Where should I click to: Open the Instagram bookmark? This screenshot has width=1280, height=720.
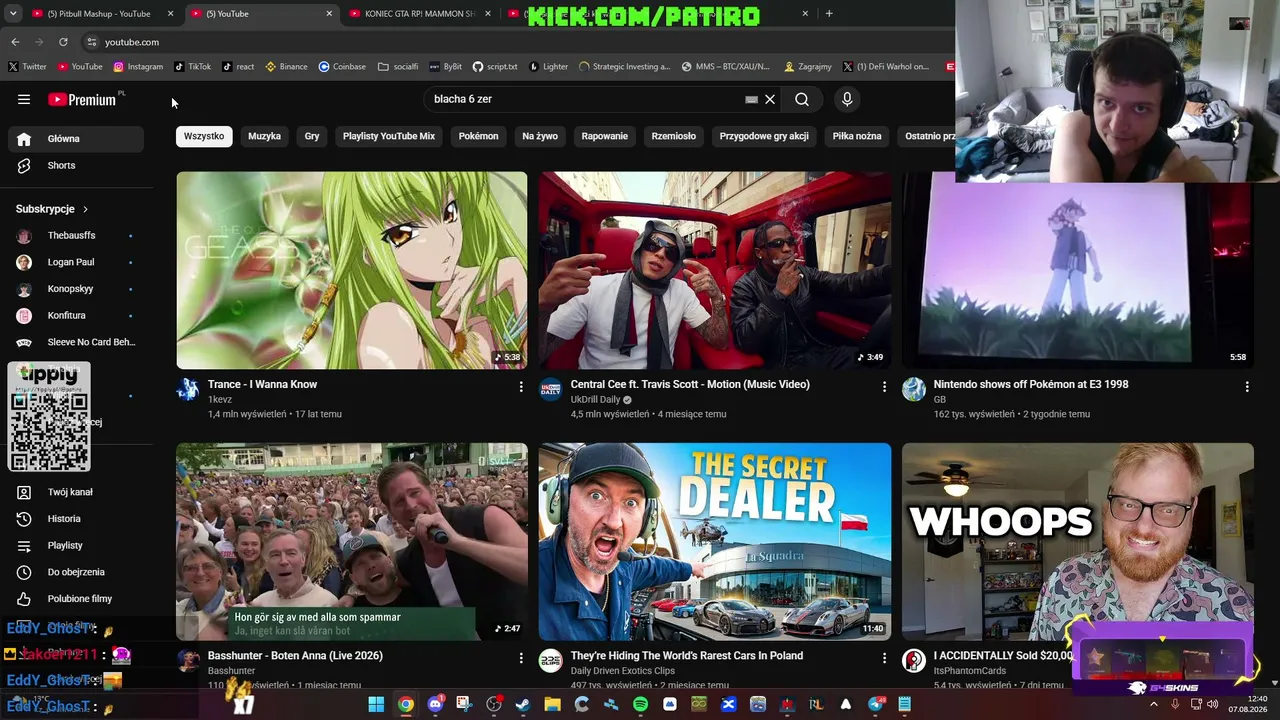pyautogui.click(x=138, y=67)
